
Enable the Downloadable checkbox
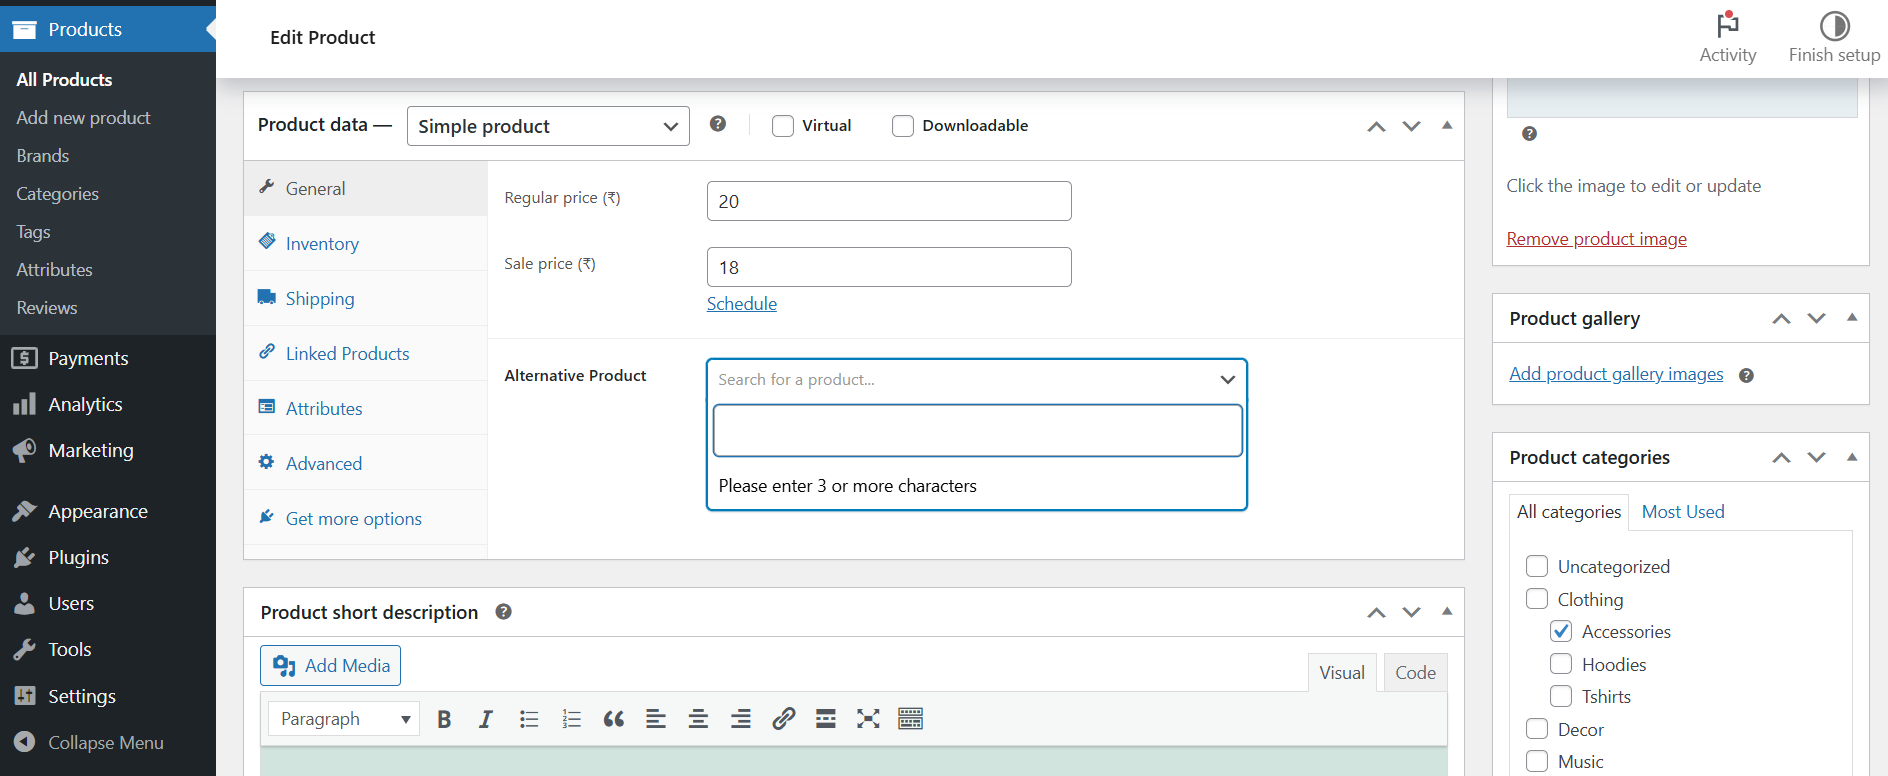[x=903, y=126]
